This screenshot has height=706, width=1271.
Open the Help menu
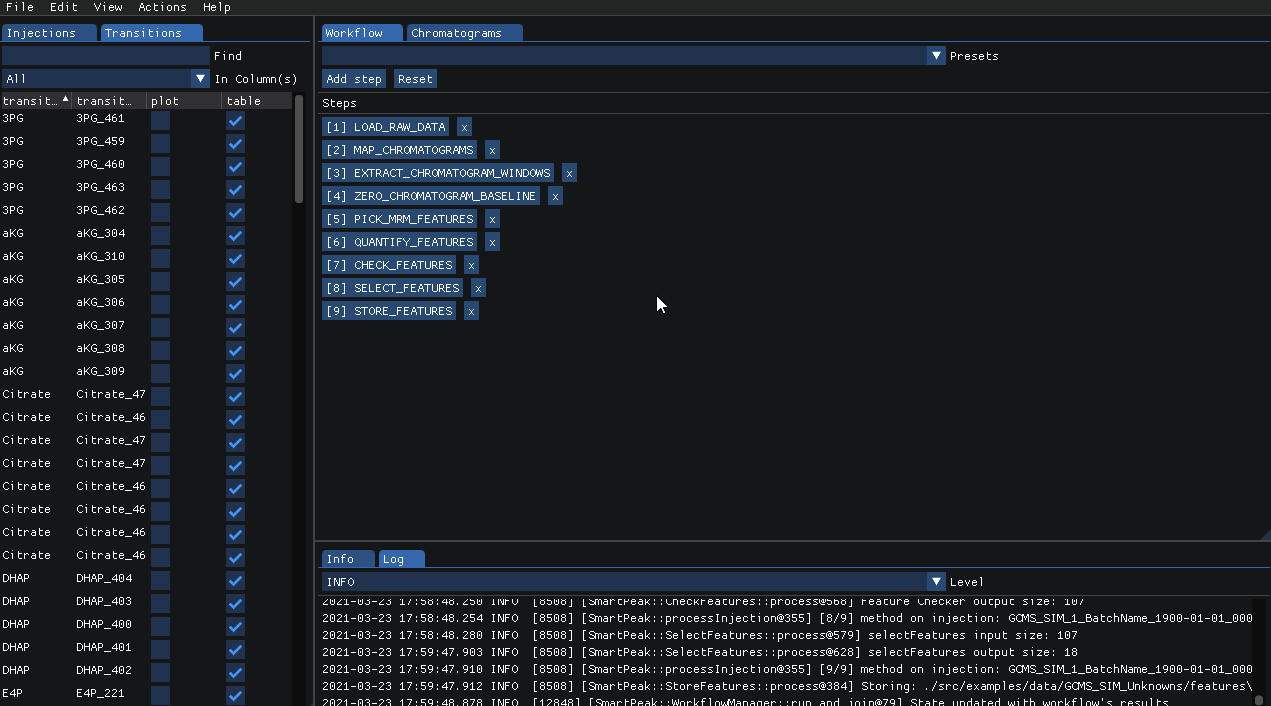tap(217, 7)
